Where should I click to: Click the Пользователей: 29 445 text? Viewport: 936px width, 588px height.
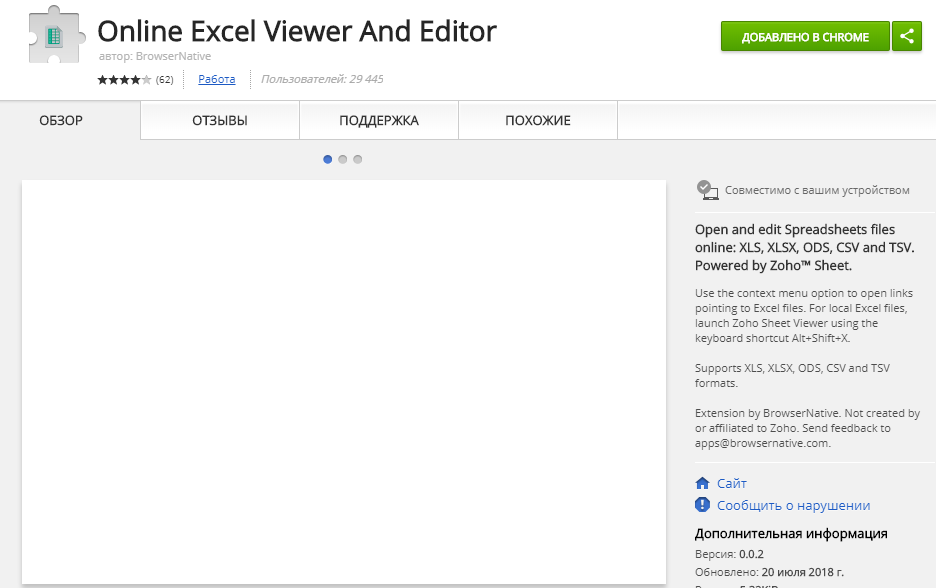322,79
